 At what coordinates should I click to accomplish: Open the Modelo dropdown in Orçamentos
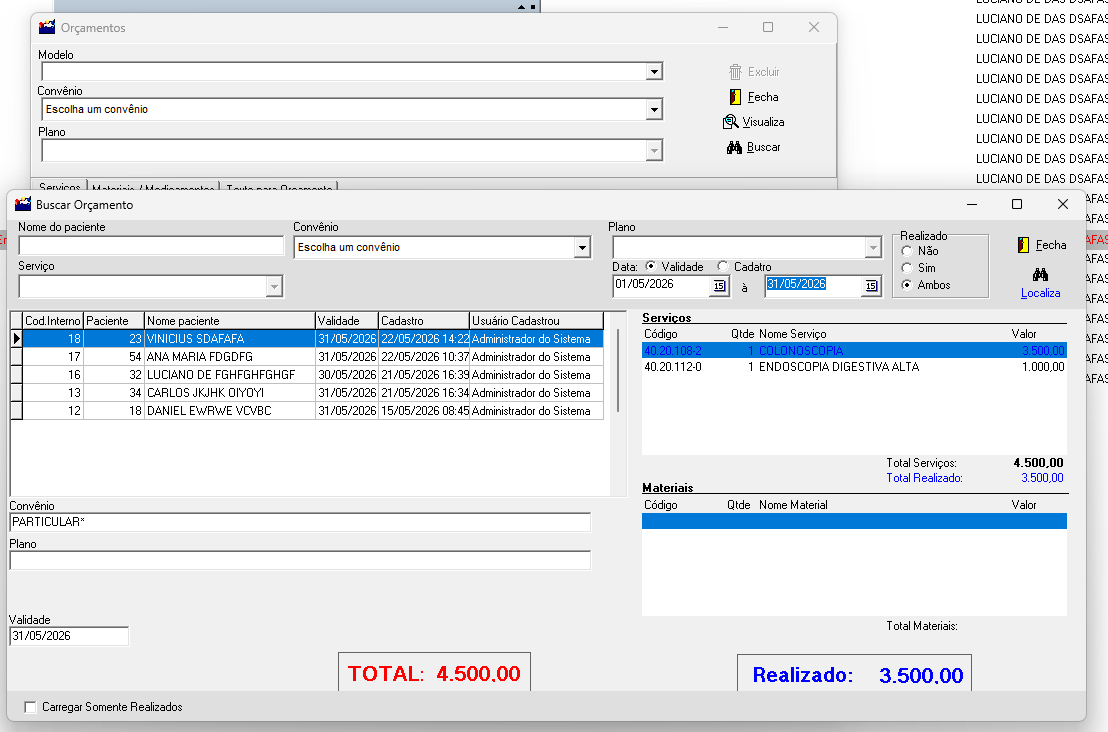[x=654, y=71]
